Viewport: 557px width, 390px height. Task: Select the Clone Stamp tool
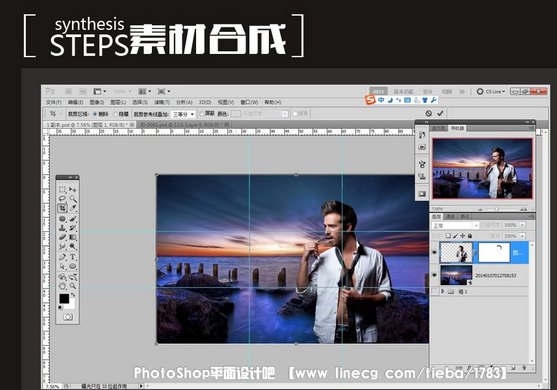point(63,228)
